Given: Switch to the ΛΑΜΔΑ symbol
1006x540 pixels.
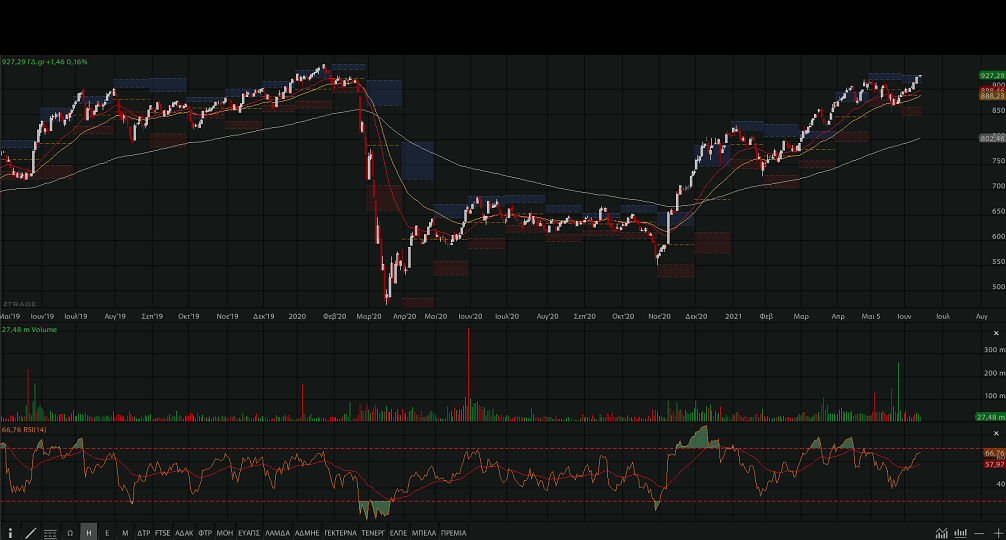Looking at the screenshot, I should click(277, 533).
